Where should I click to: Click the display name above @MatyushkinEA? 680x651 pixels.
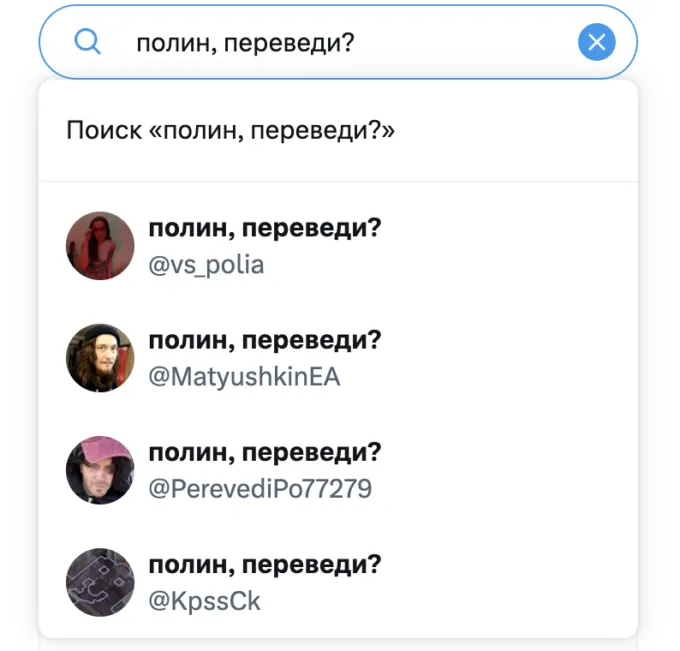coord(265,340)
